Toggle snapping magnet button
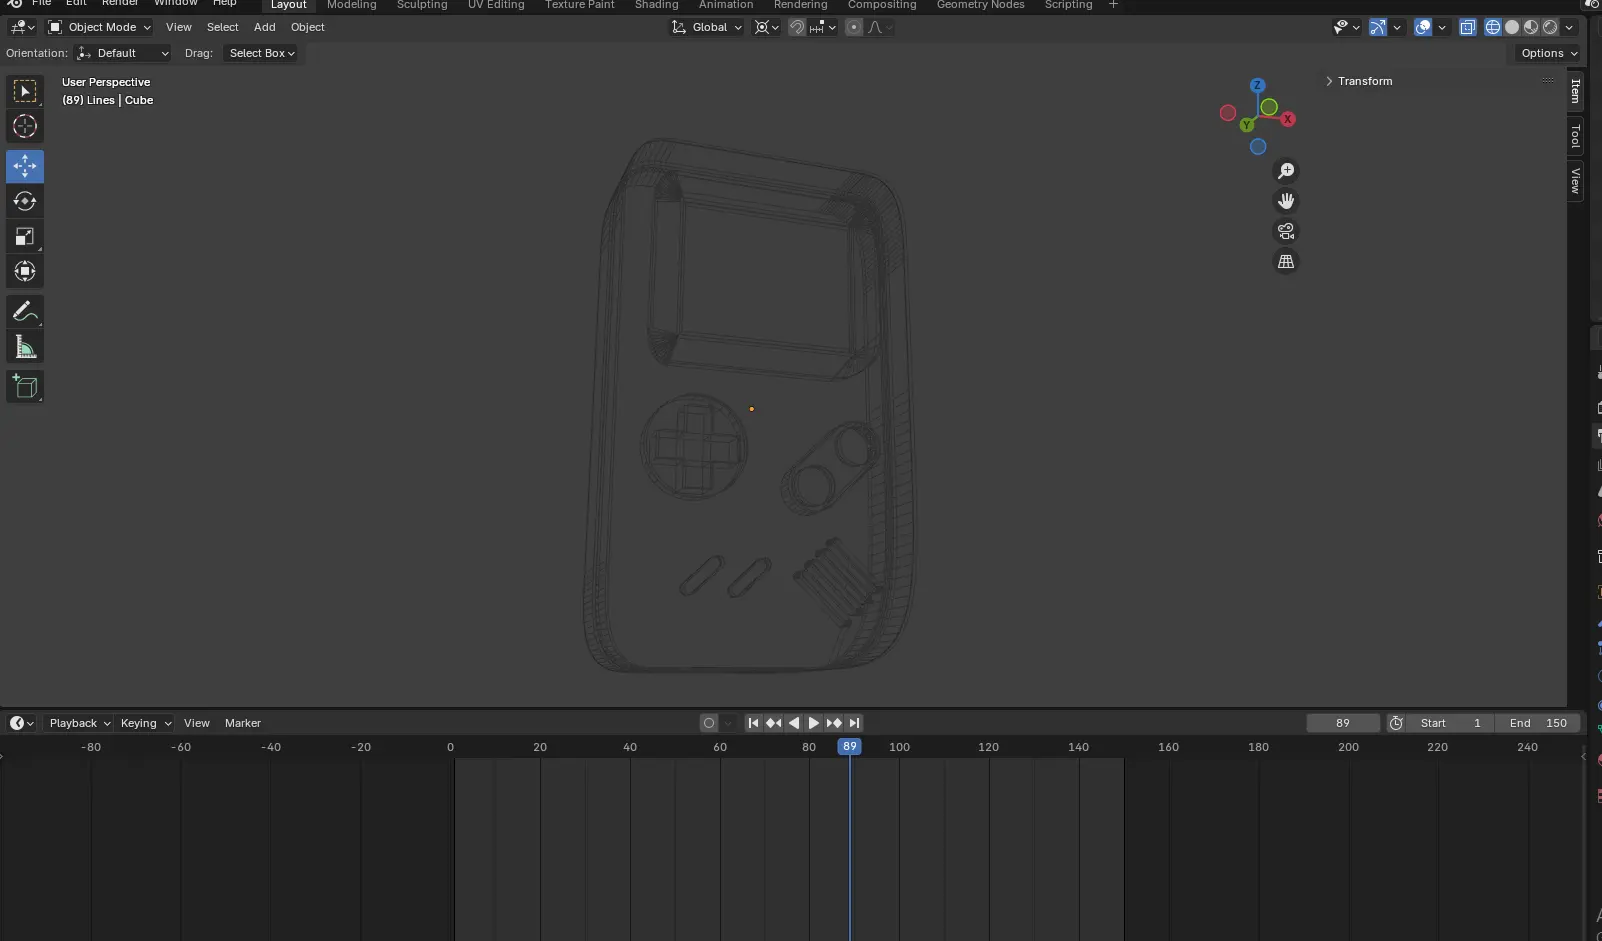 (x=797, y=27)
